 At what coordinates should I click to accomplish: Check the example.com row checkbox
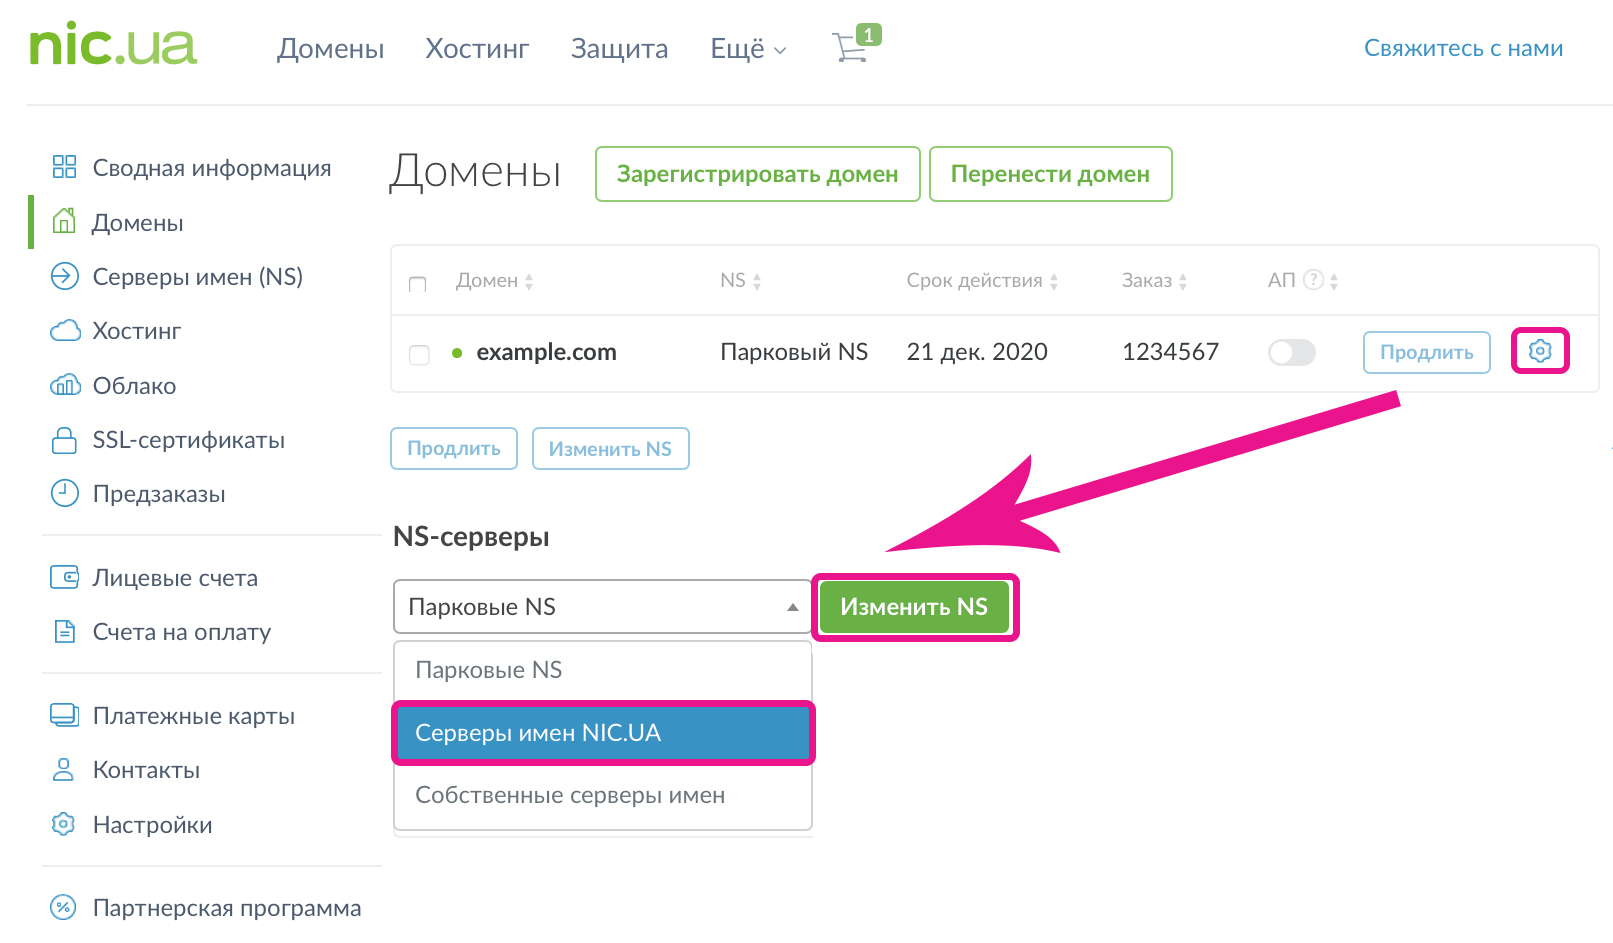(419, 354)
